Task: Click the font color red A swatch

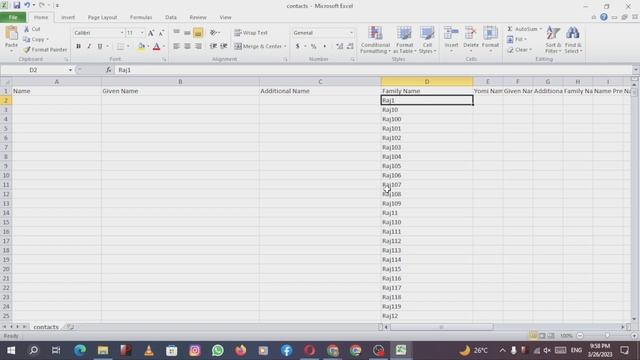Action: [x=156, y=47]
